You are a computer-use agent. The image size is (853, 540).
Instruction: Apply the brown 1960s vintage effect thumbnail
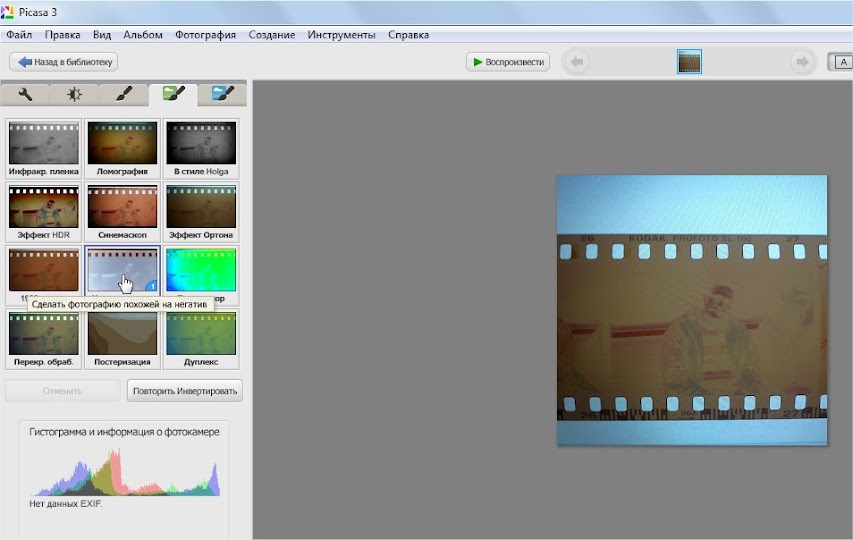pos(44,270)
